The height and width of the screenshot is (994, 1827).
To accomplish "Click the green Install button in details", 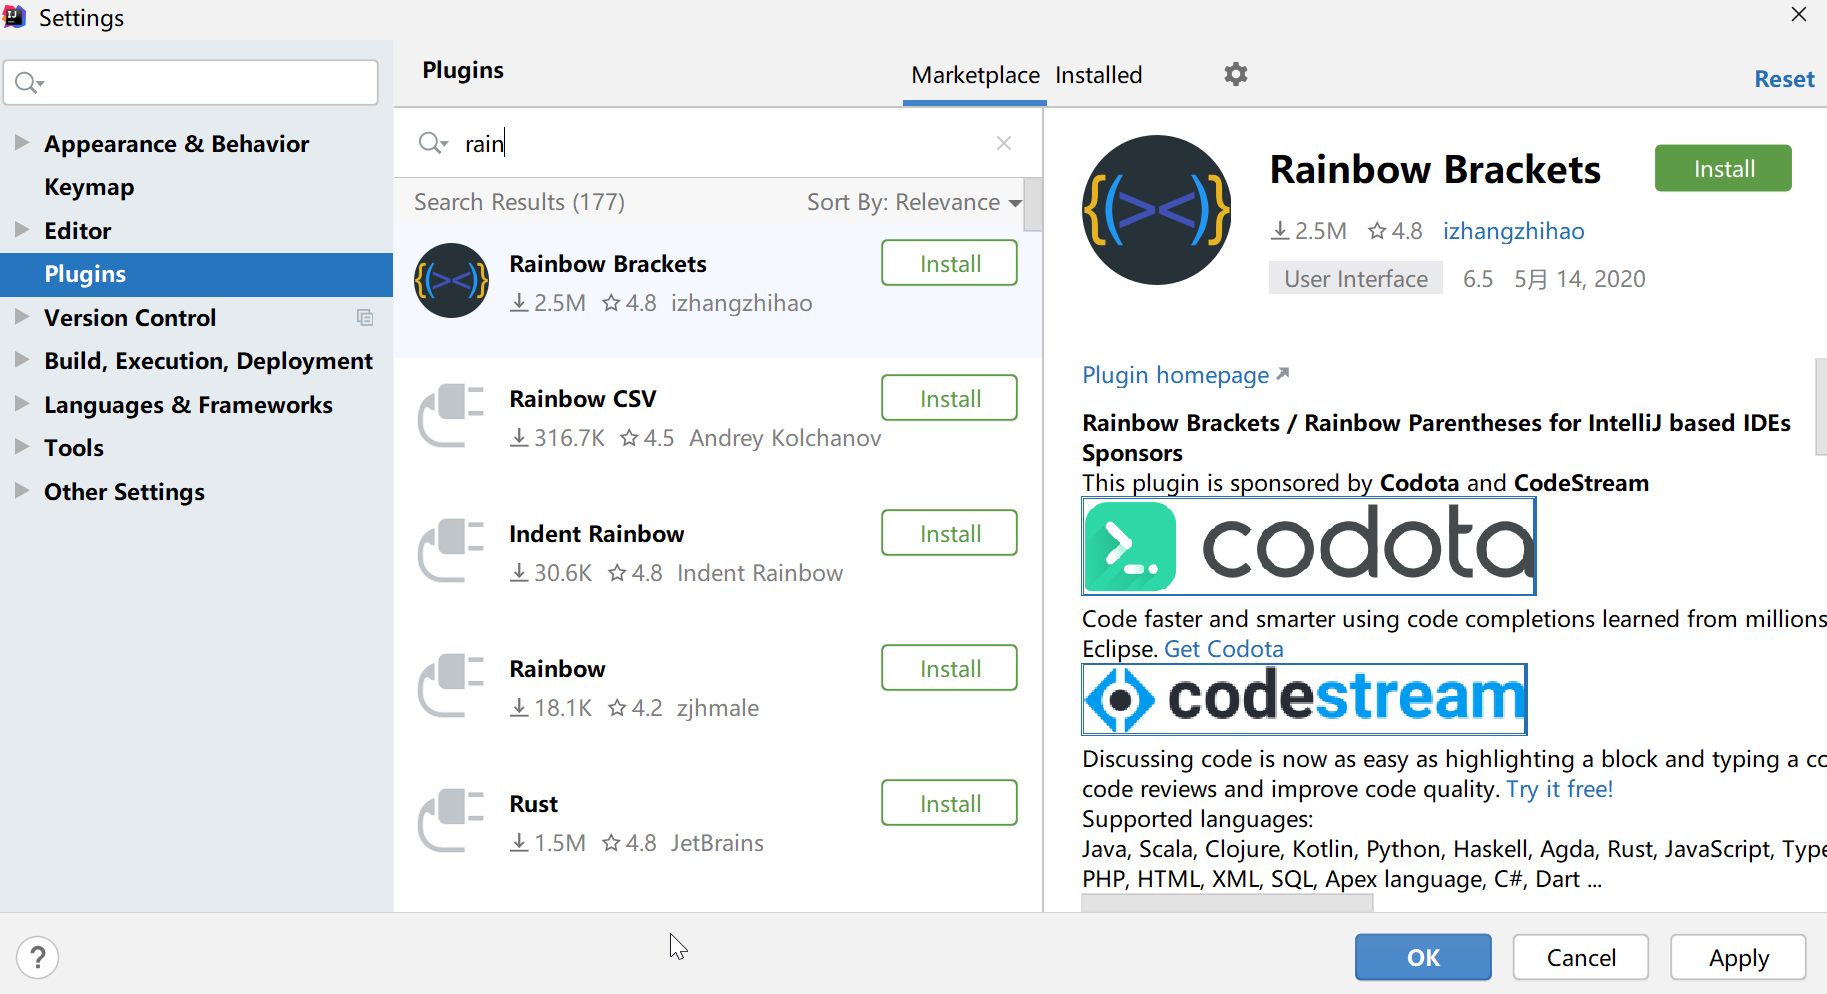I will [x=1723, y=168].
